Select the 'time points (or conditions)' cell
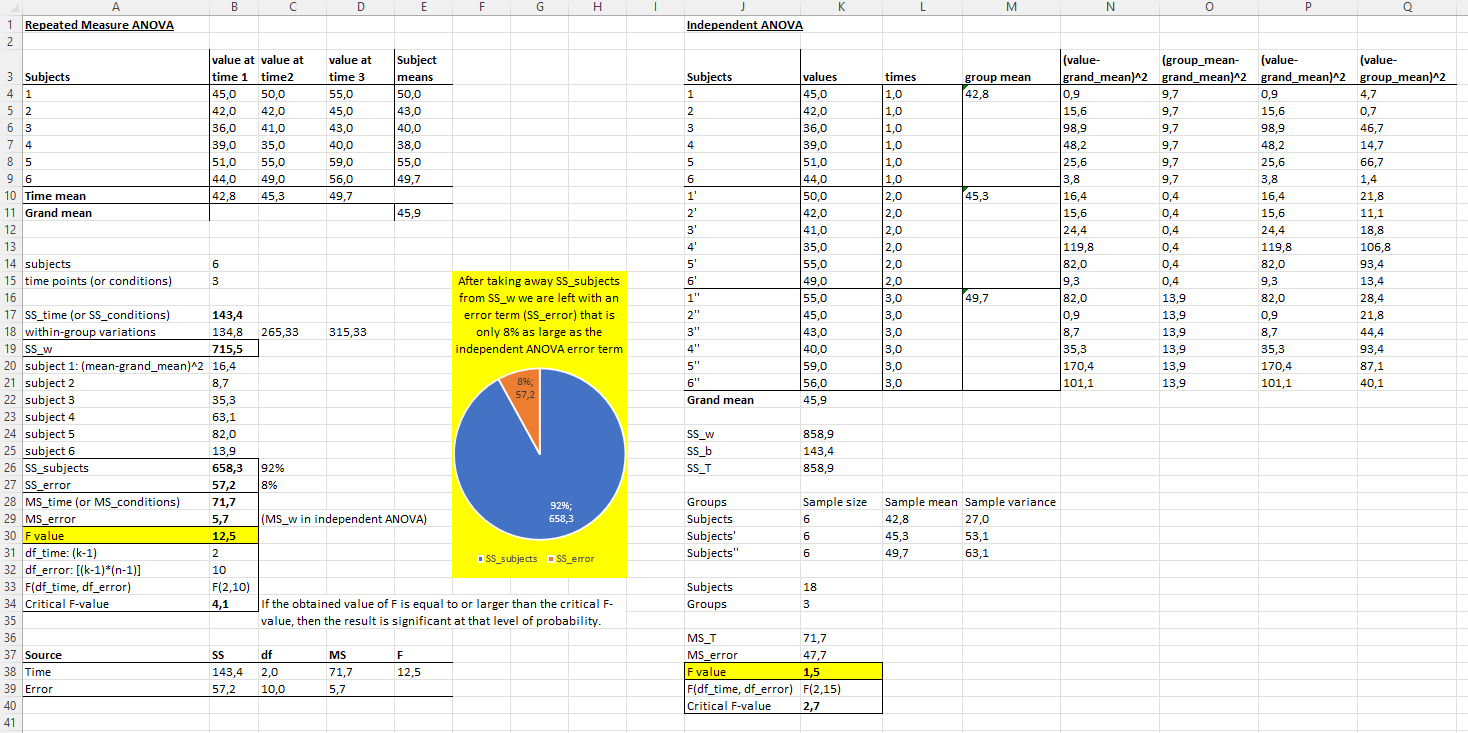This screenshot has width=1468, height=733. (115, 281)
